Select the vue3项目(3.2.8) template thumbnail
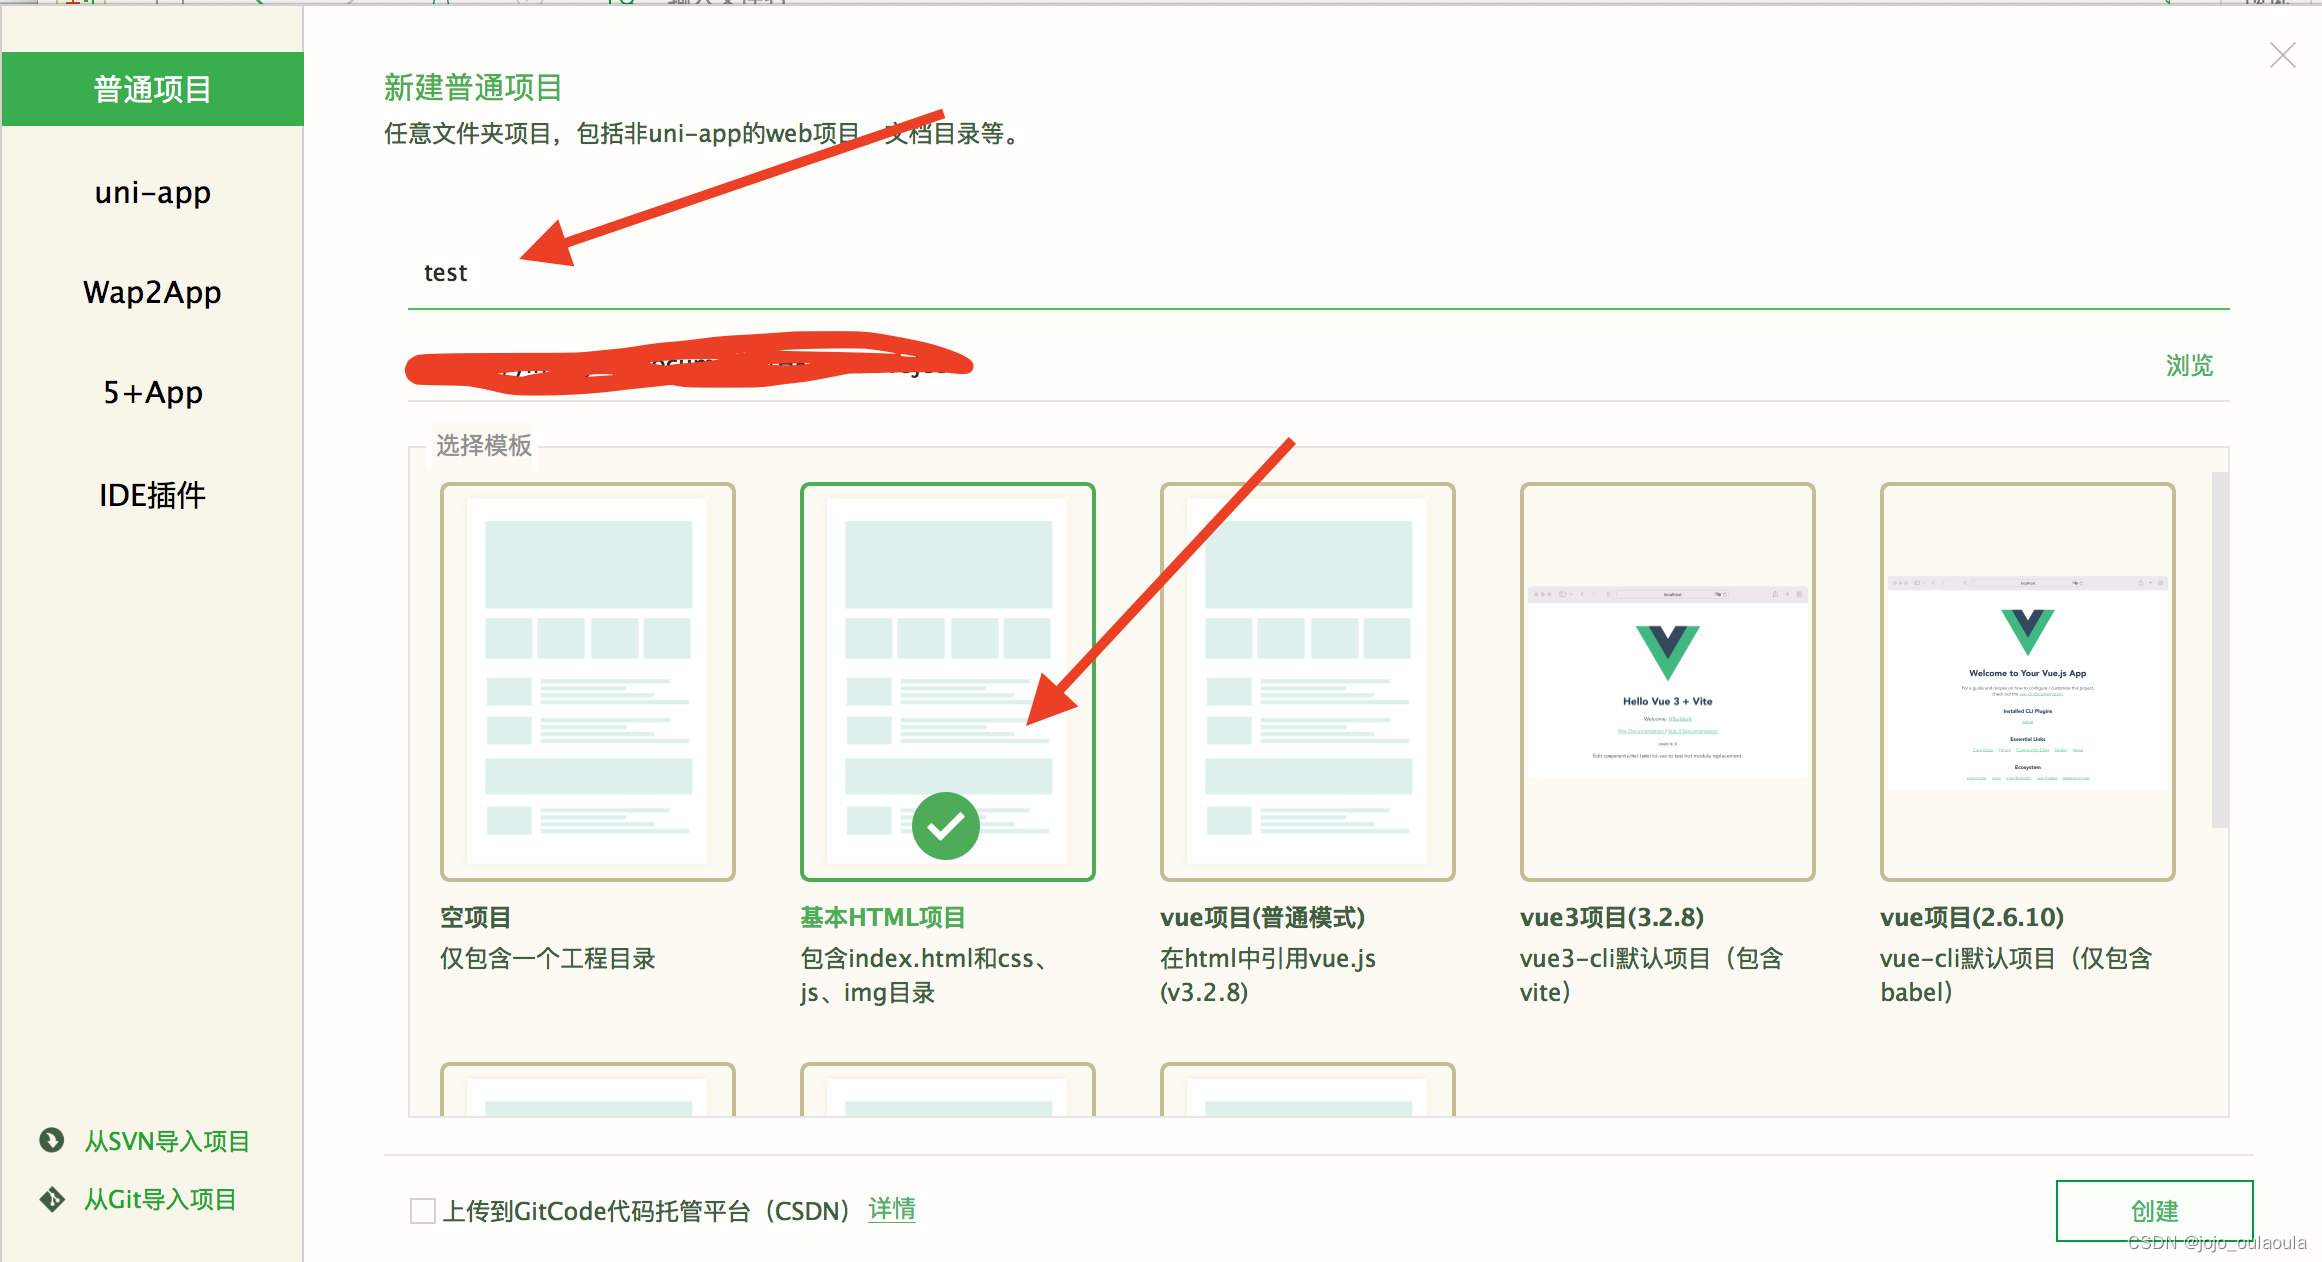Viewport: 2322px width, 1262px height. click(x=1667, y=681)
